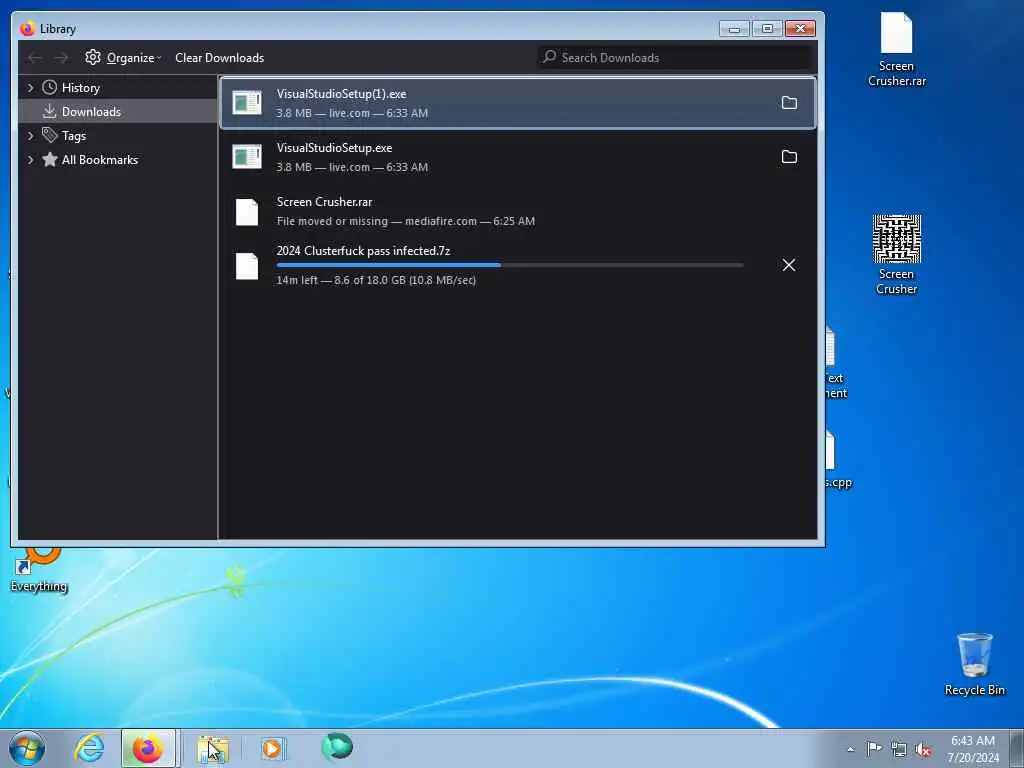Cancel the 2024 Clusterfuck download

789,264
